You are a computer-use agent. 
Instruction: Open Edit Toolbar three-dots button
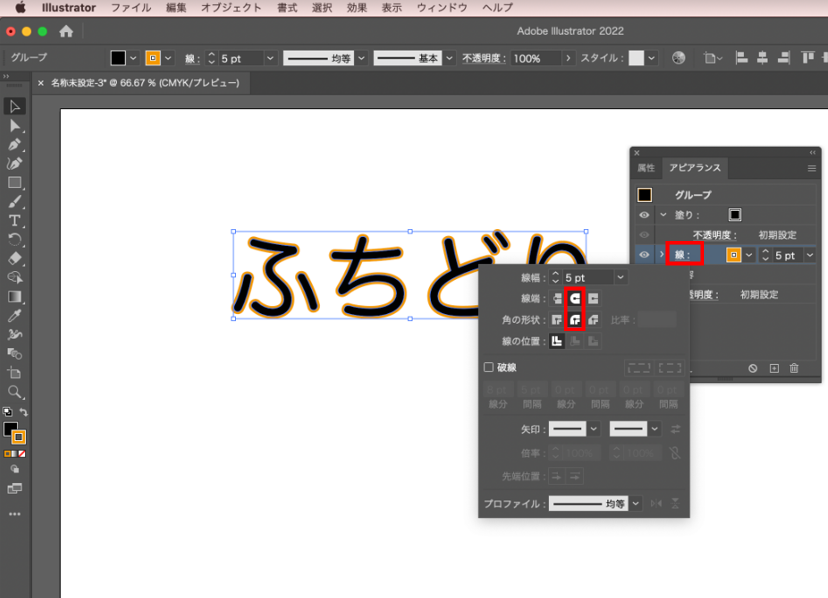tap(14, 514)
